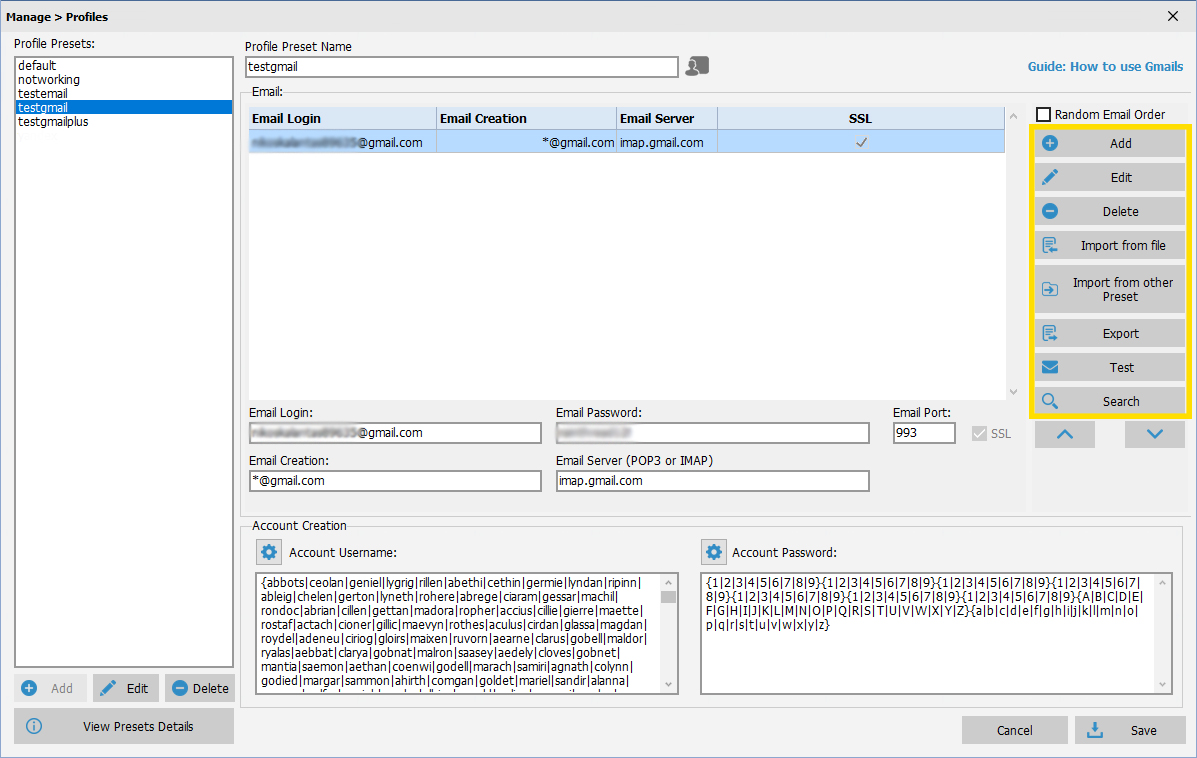
Task: Click the Delete email minus icon
Action: [1050, 211]
